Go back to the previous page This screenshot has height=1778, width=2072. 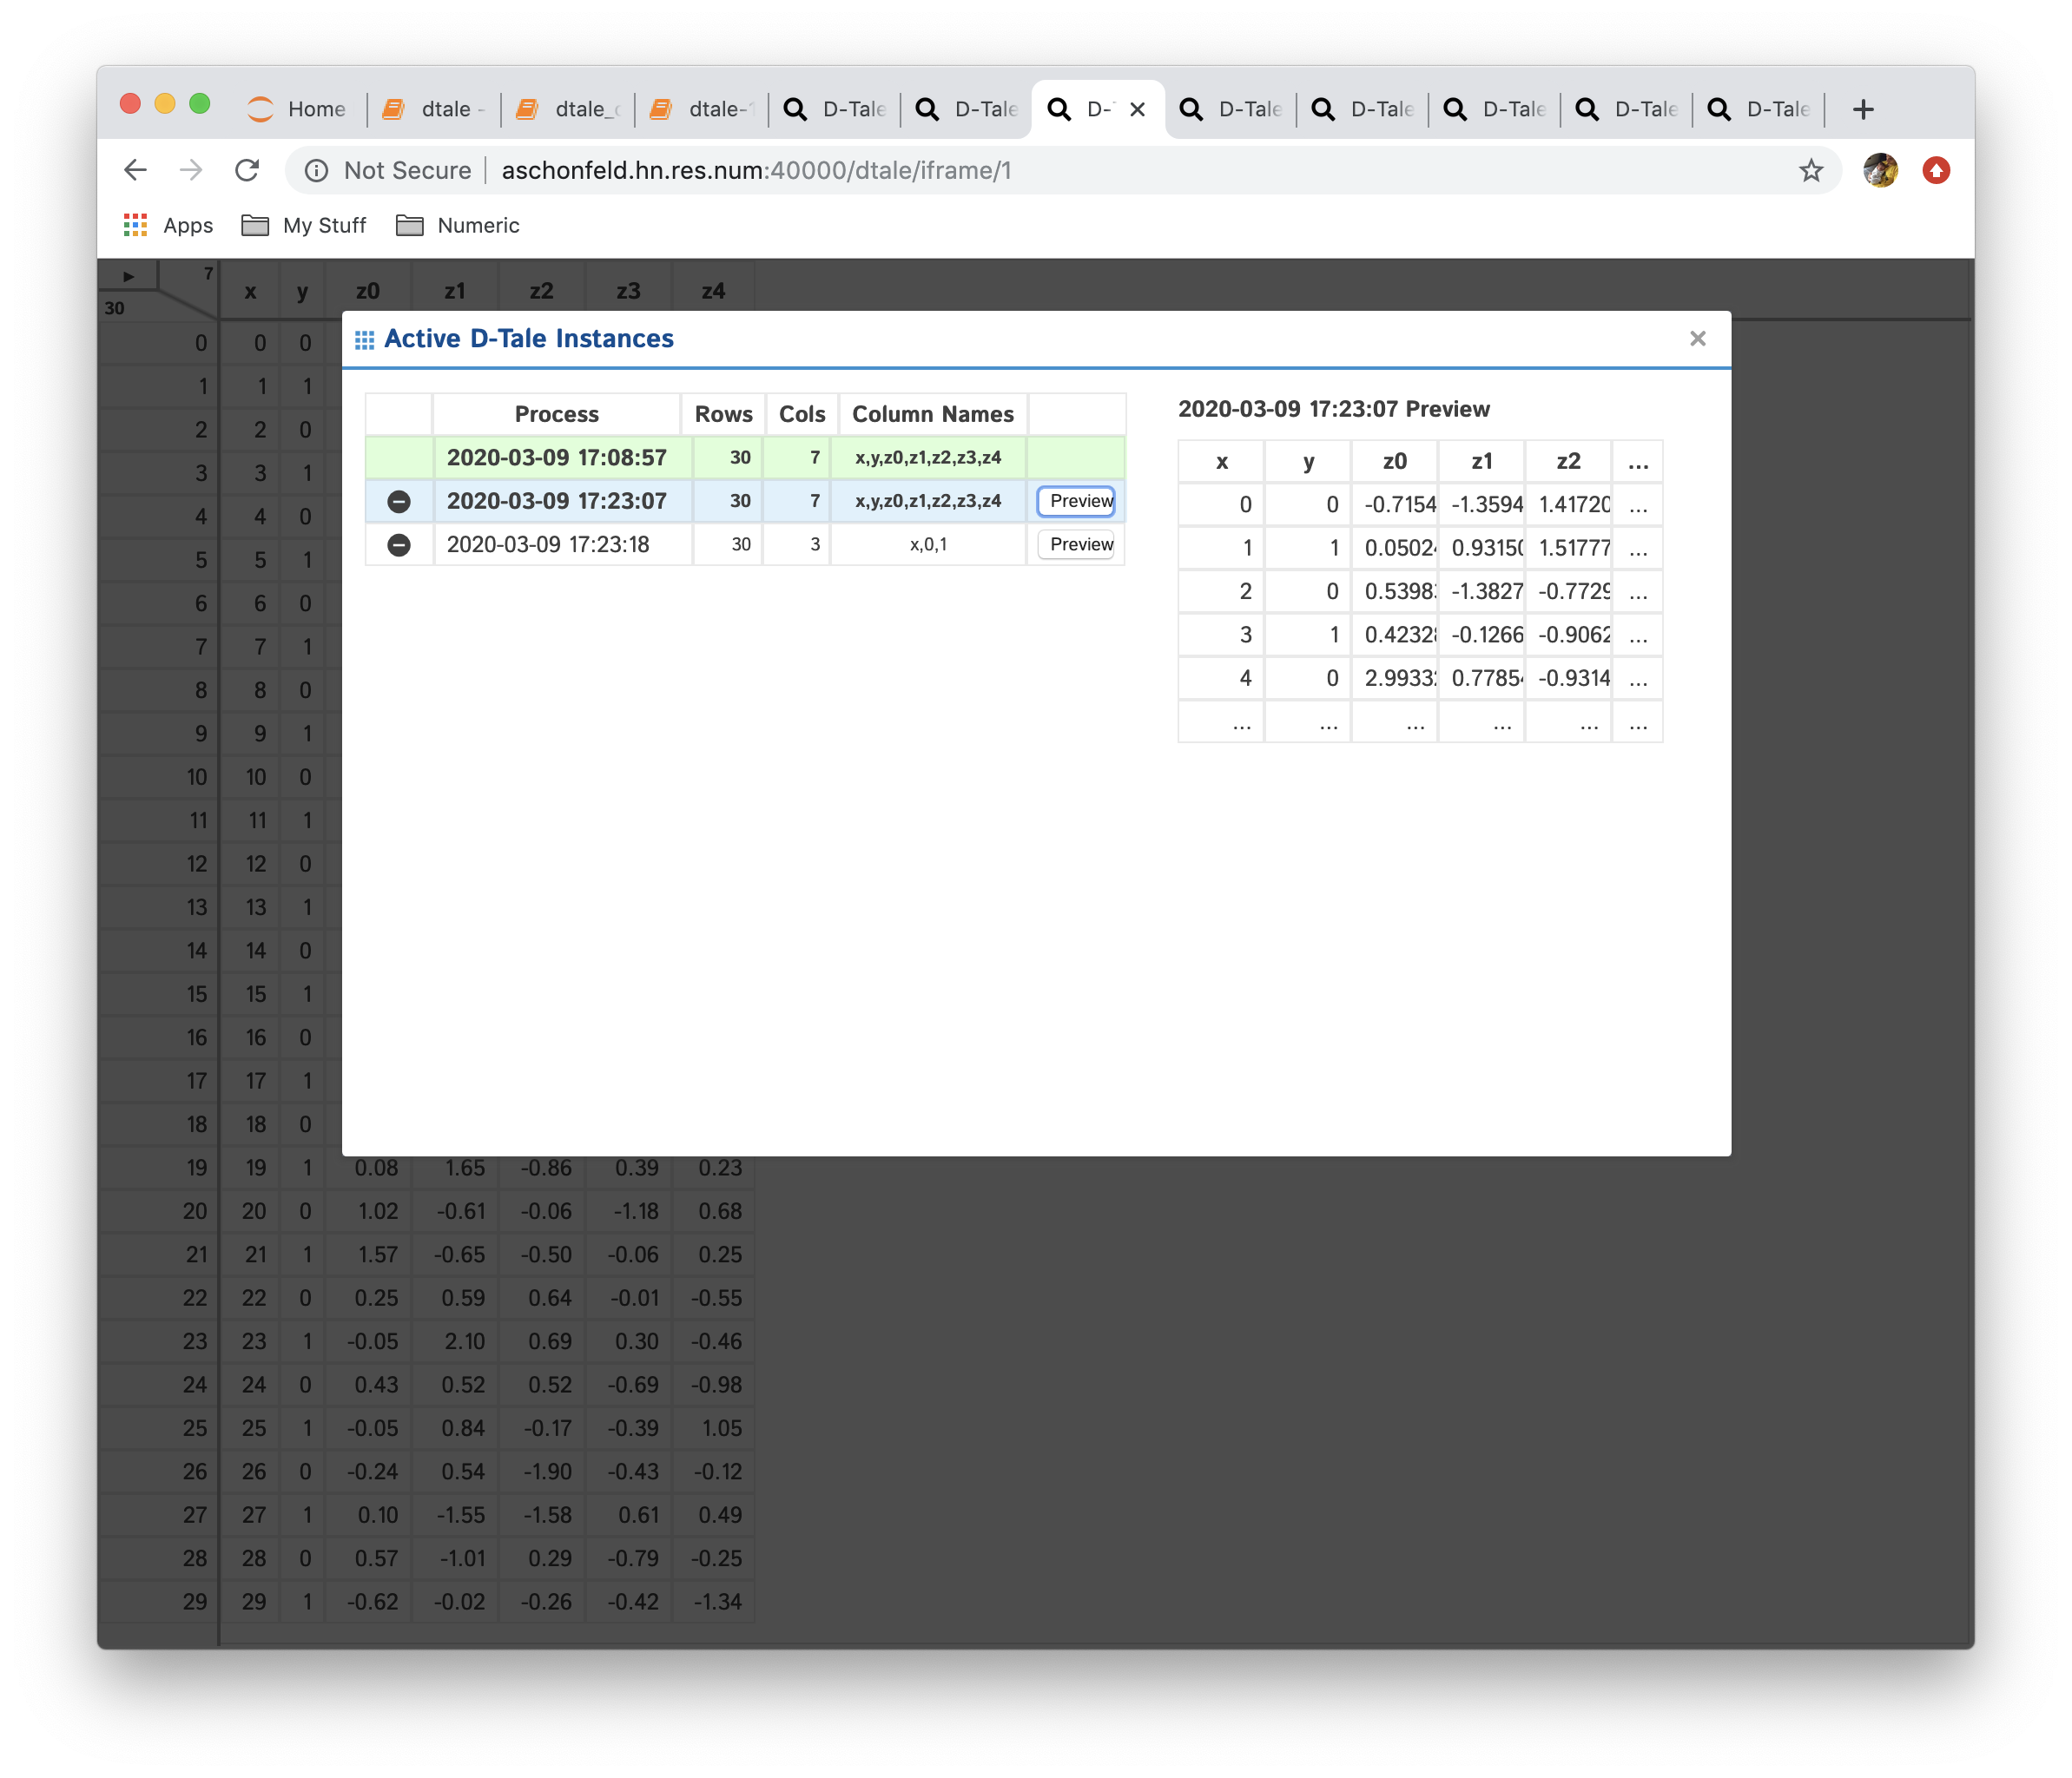[x=136, y=171]
